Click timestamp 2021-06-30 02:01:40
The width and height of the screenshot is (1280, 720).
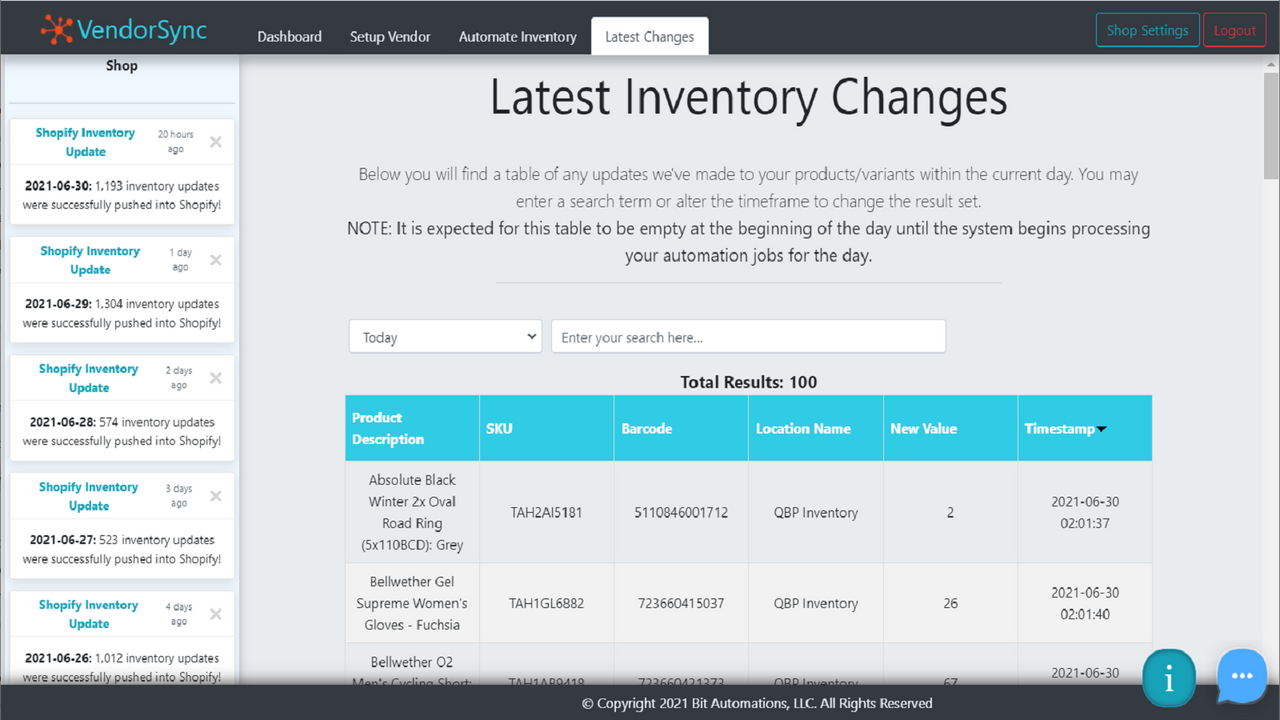1085,603
